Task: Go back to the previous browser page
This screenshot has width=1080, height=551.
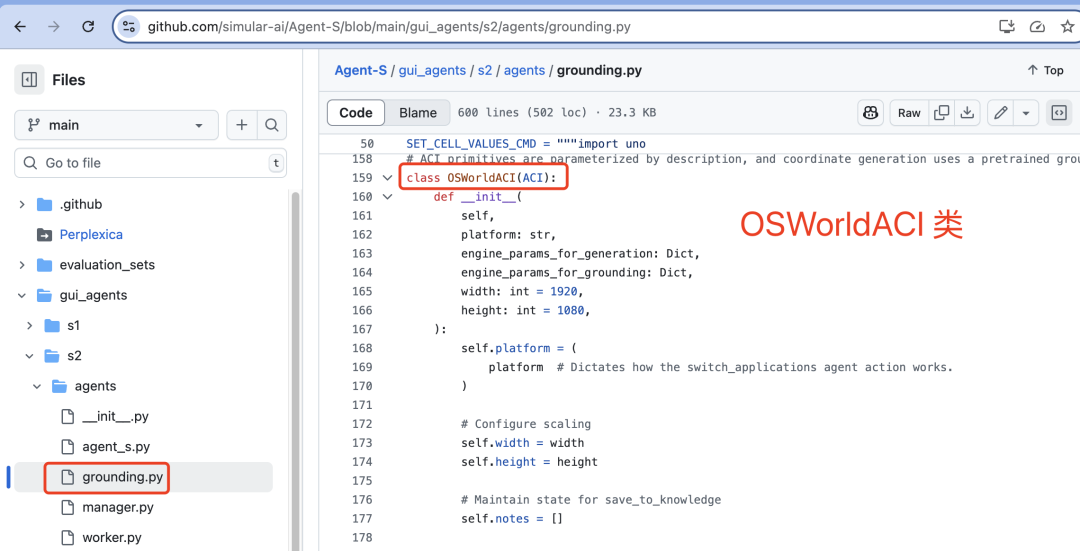Action: [20, 27]
